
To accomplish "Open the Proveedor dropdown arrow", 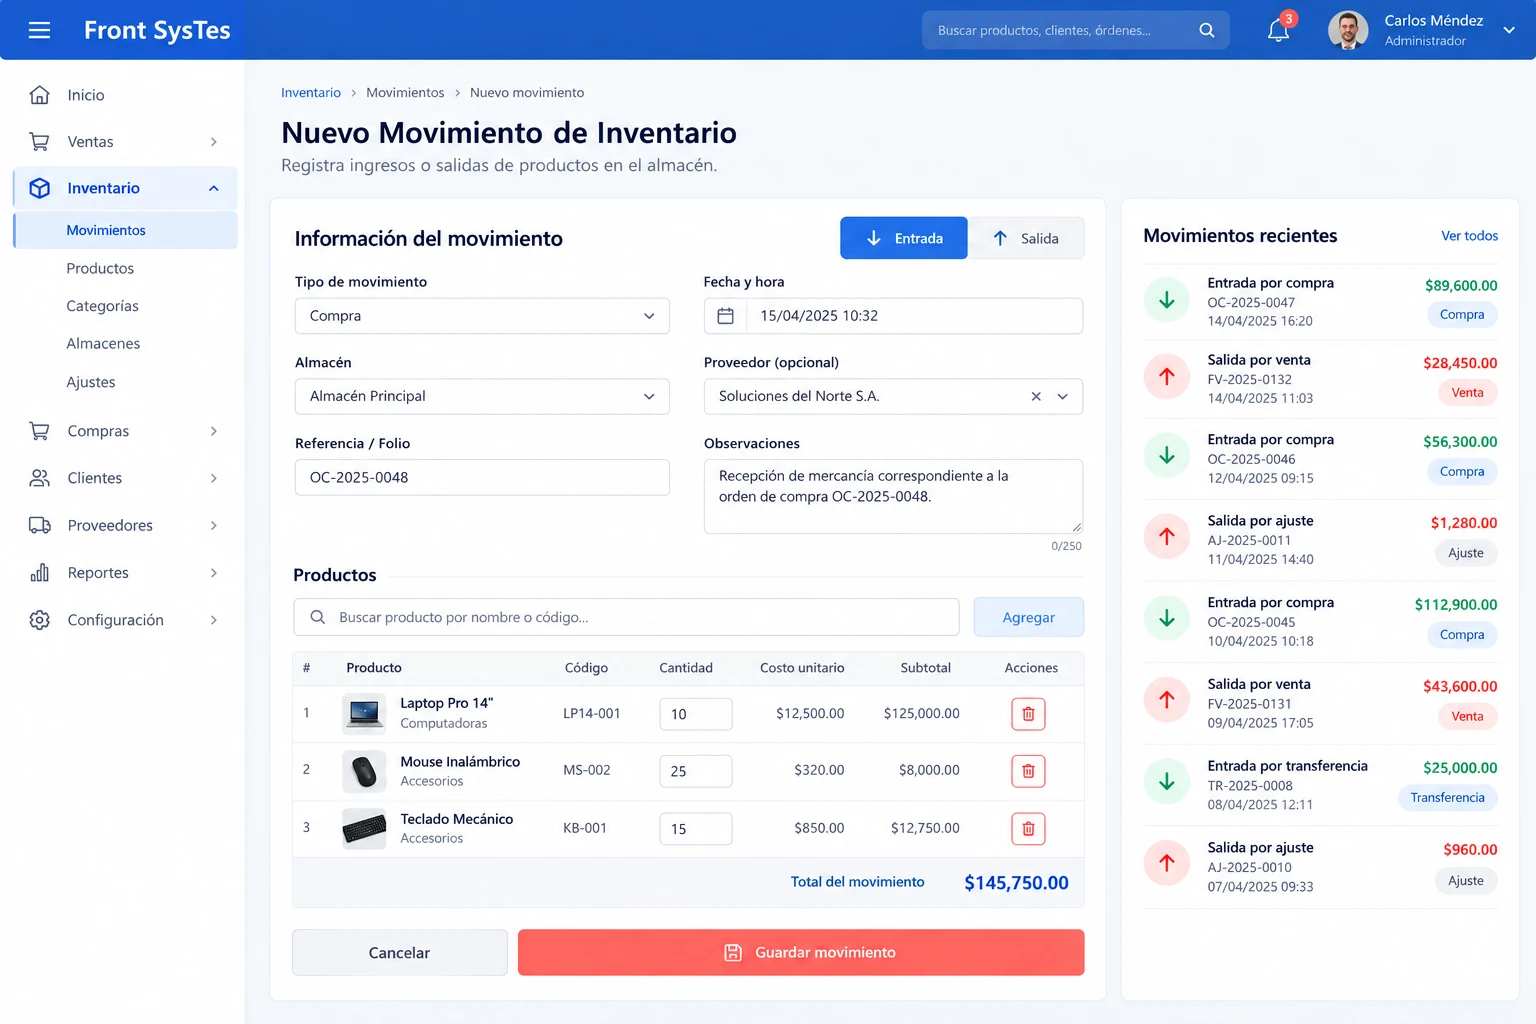I will point(1063,396).
